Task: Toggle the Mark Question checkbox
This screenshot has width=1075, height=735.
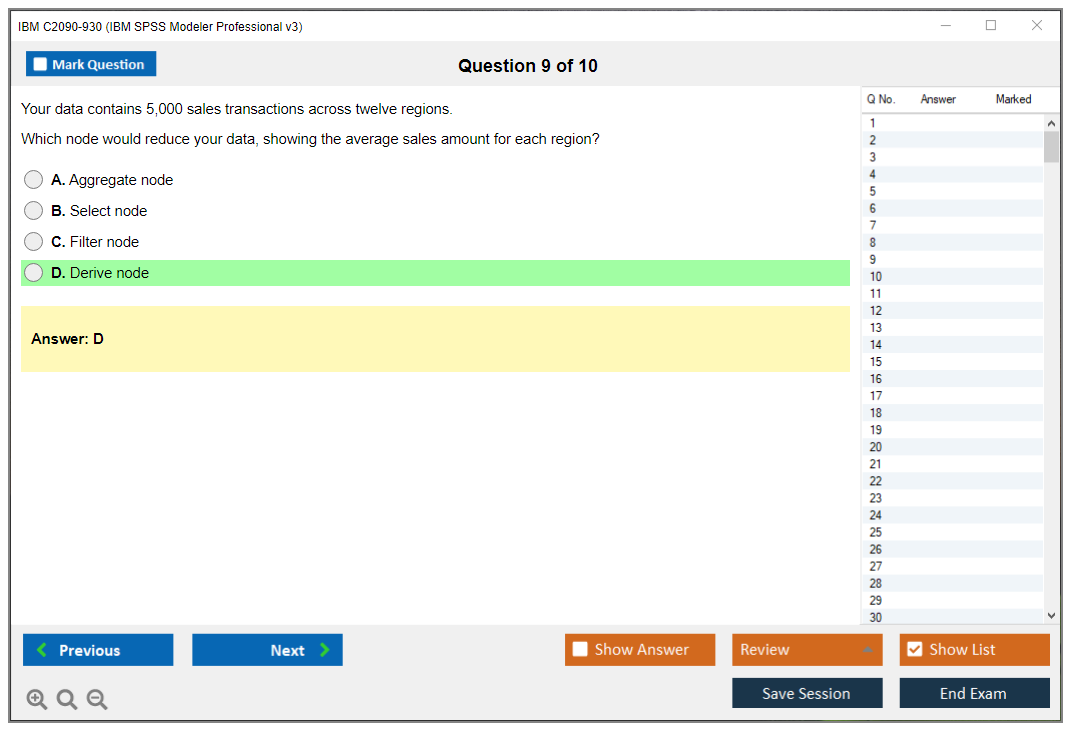Action: pyautogui.click(x=41, y=64)
